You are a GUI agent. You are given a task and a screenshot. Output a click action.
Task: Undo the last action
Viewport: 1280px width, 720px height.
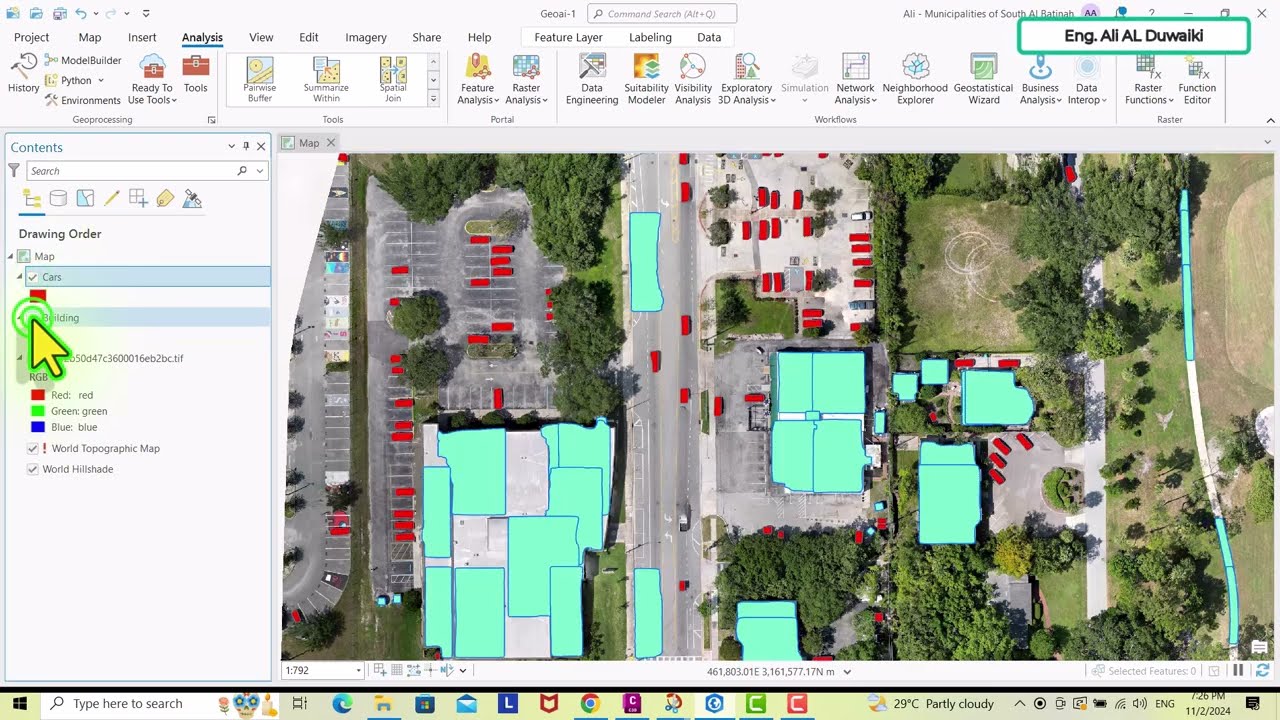pyautogui.click(x=81, y=13)
